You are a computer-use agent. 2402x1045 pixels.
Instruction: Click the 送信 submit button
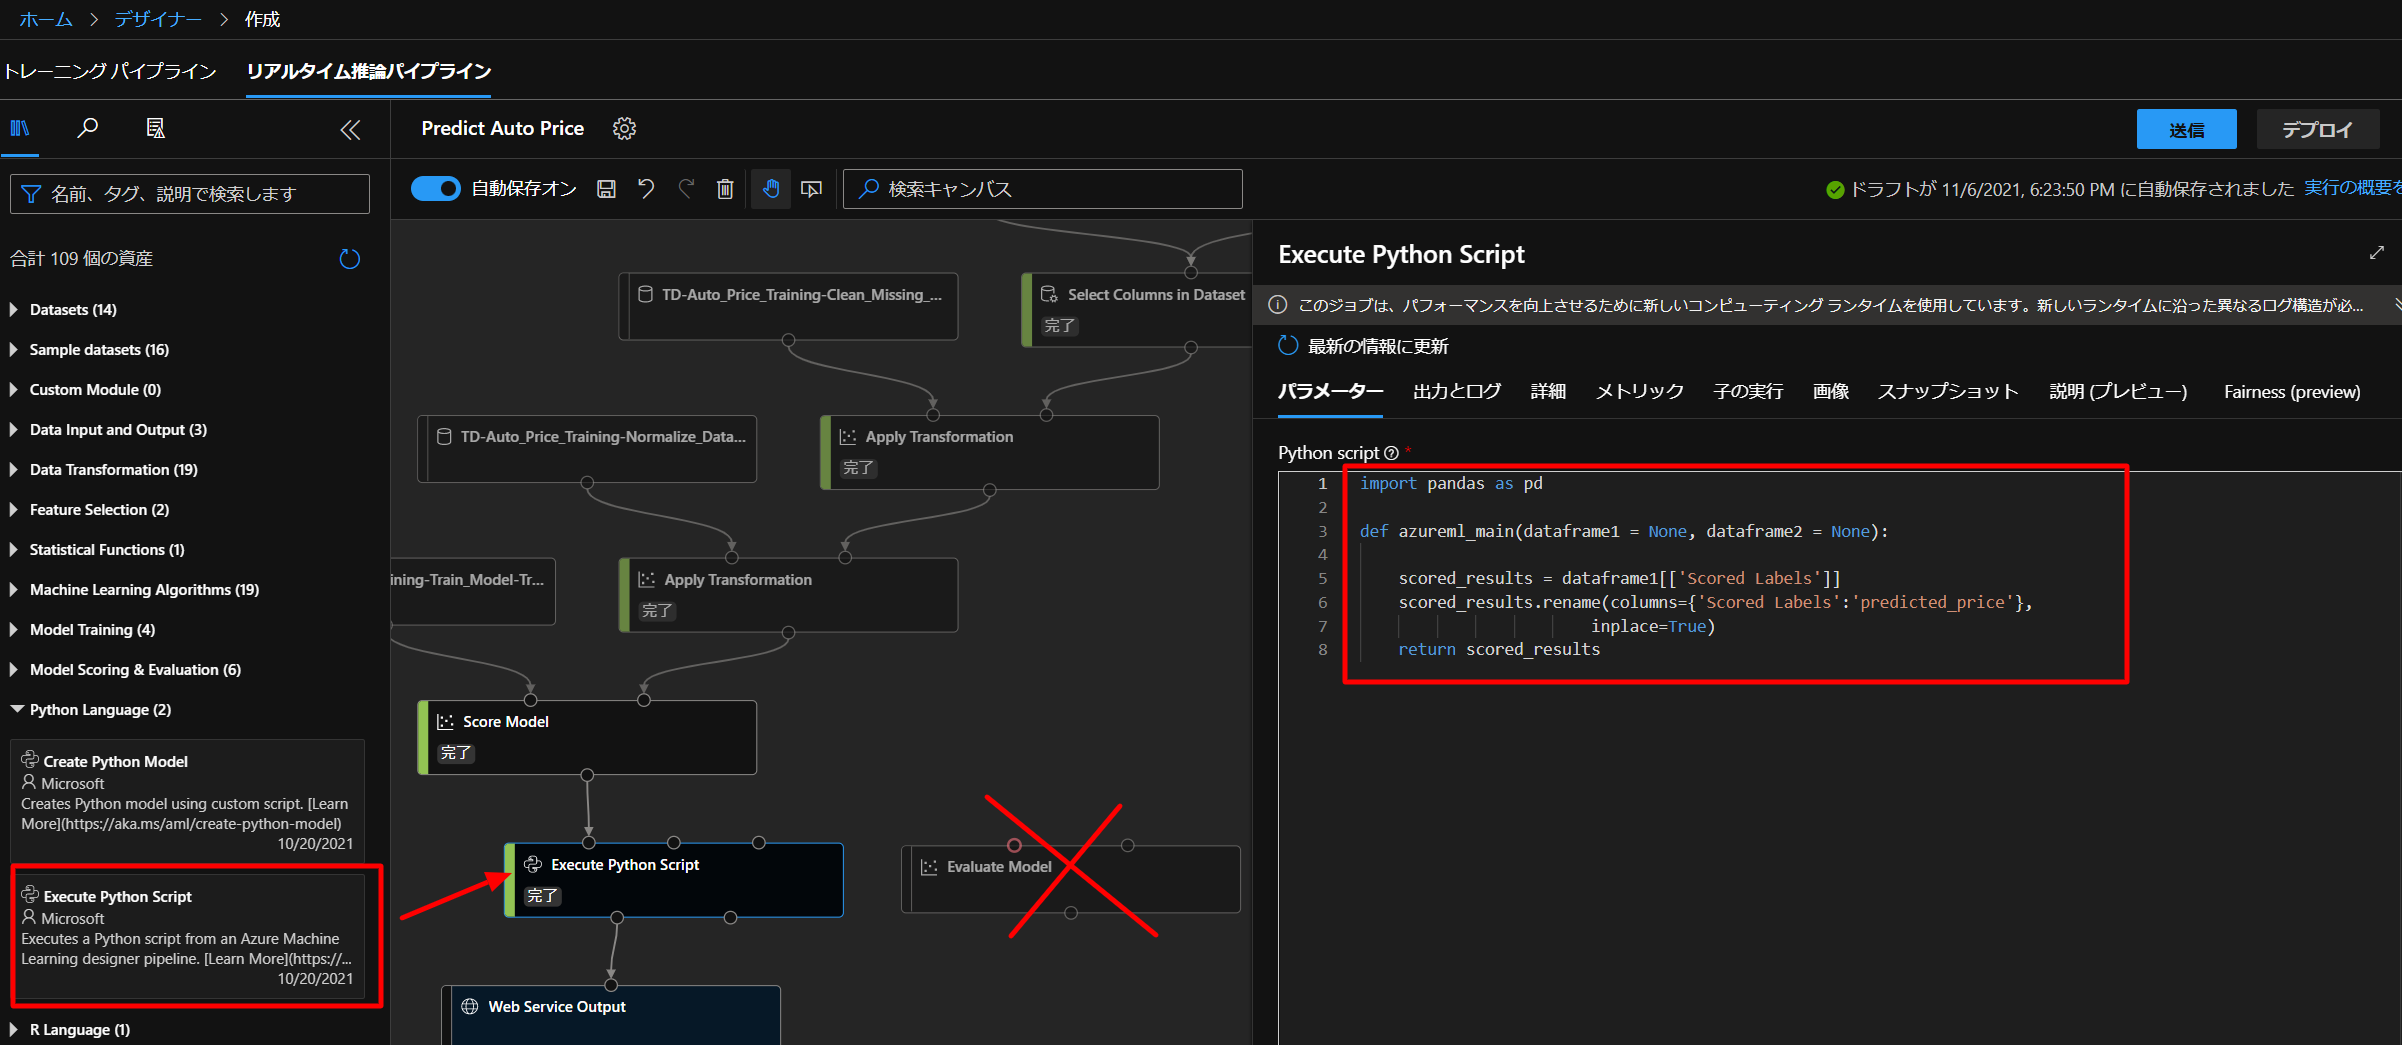click(x=2186, y=130)
